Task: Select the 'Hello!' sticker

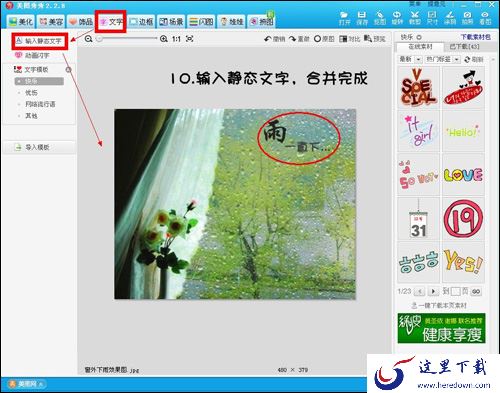Action: (463, 131)
